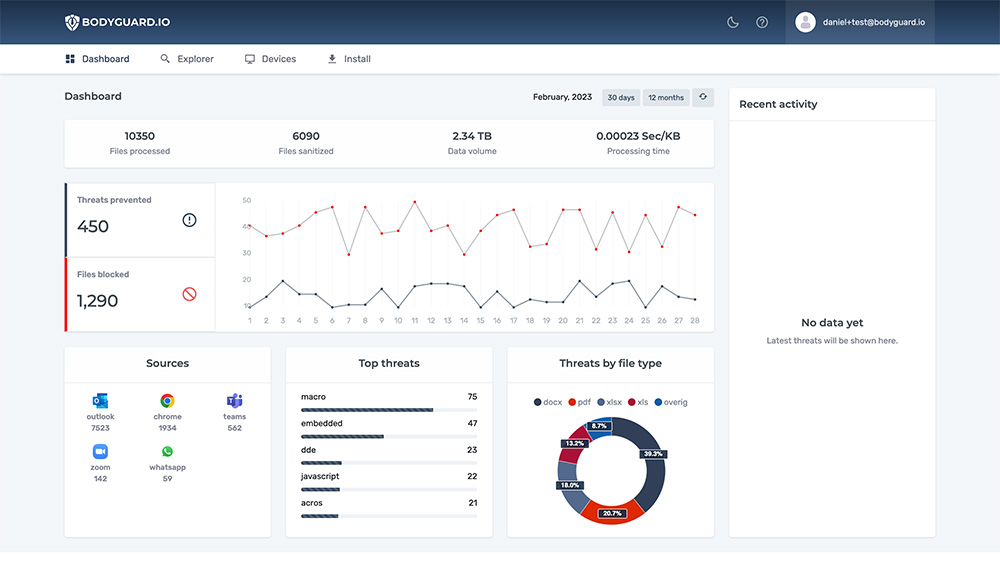Open the Install tab
Screen dimensions: 1000x564
coord(349,59)
